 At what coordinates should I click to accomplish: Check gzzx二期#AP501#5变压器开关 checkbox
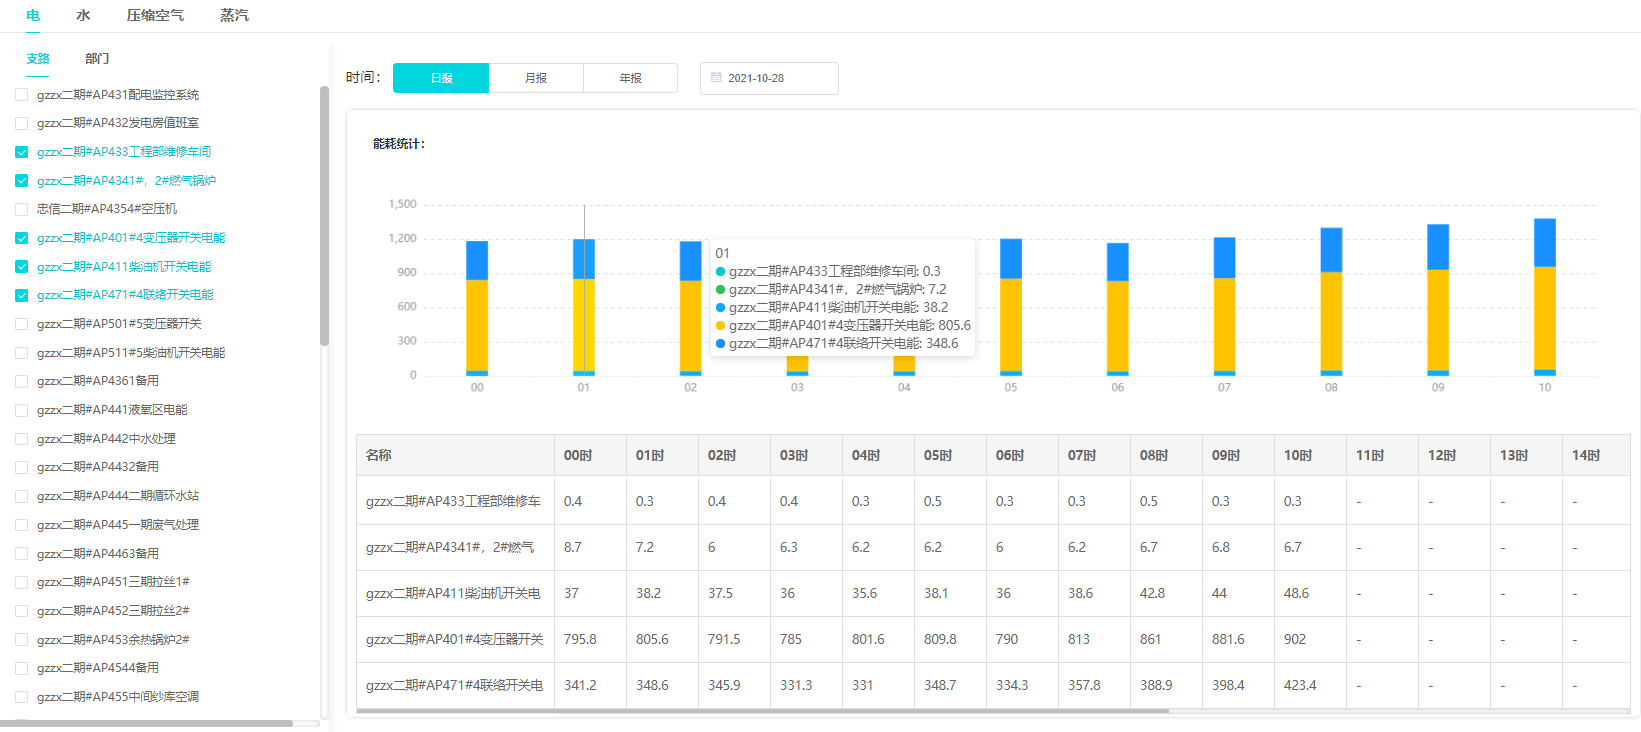click(x=21, y=324)
